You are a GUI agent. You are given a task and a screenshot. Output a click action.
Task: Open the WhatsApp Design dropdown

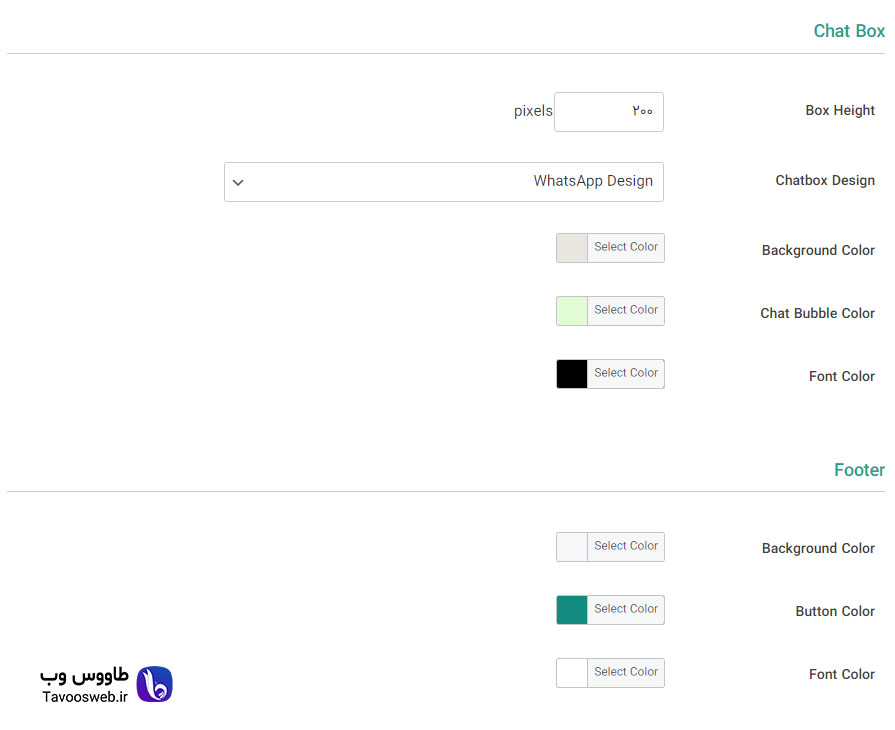tap(444, 182)
